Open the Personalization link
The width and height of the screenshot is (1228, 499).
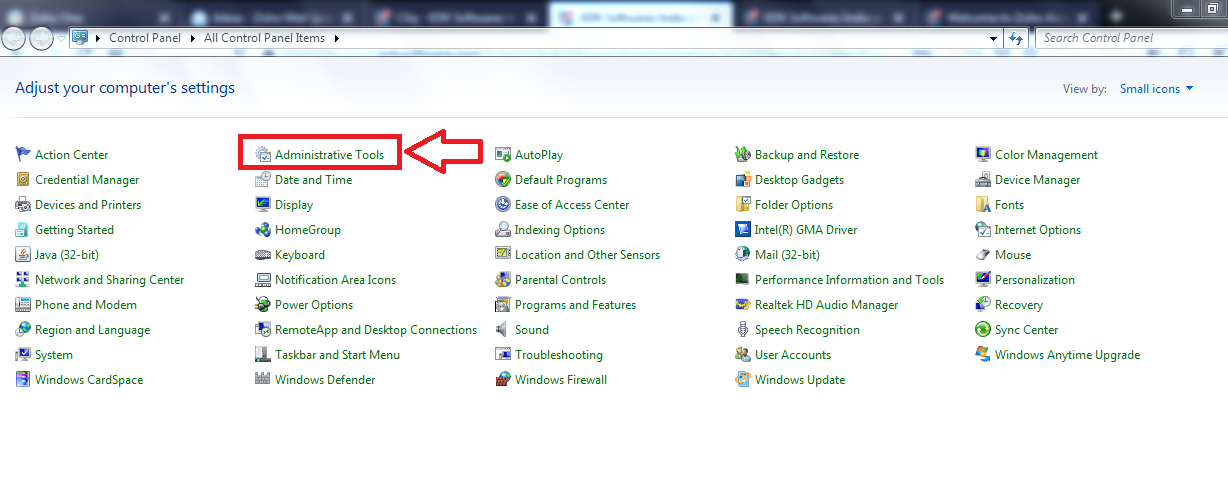pyautogui.click(x=1035, y=280)
